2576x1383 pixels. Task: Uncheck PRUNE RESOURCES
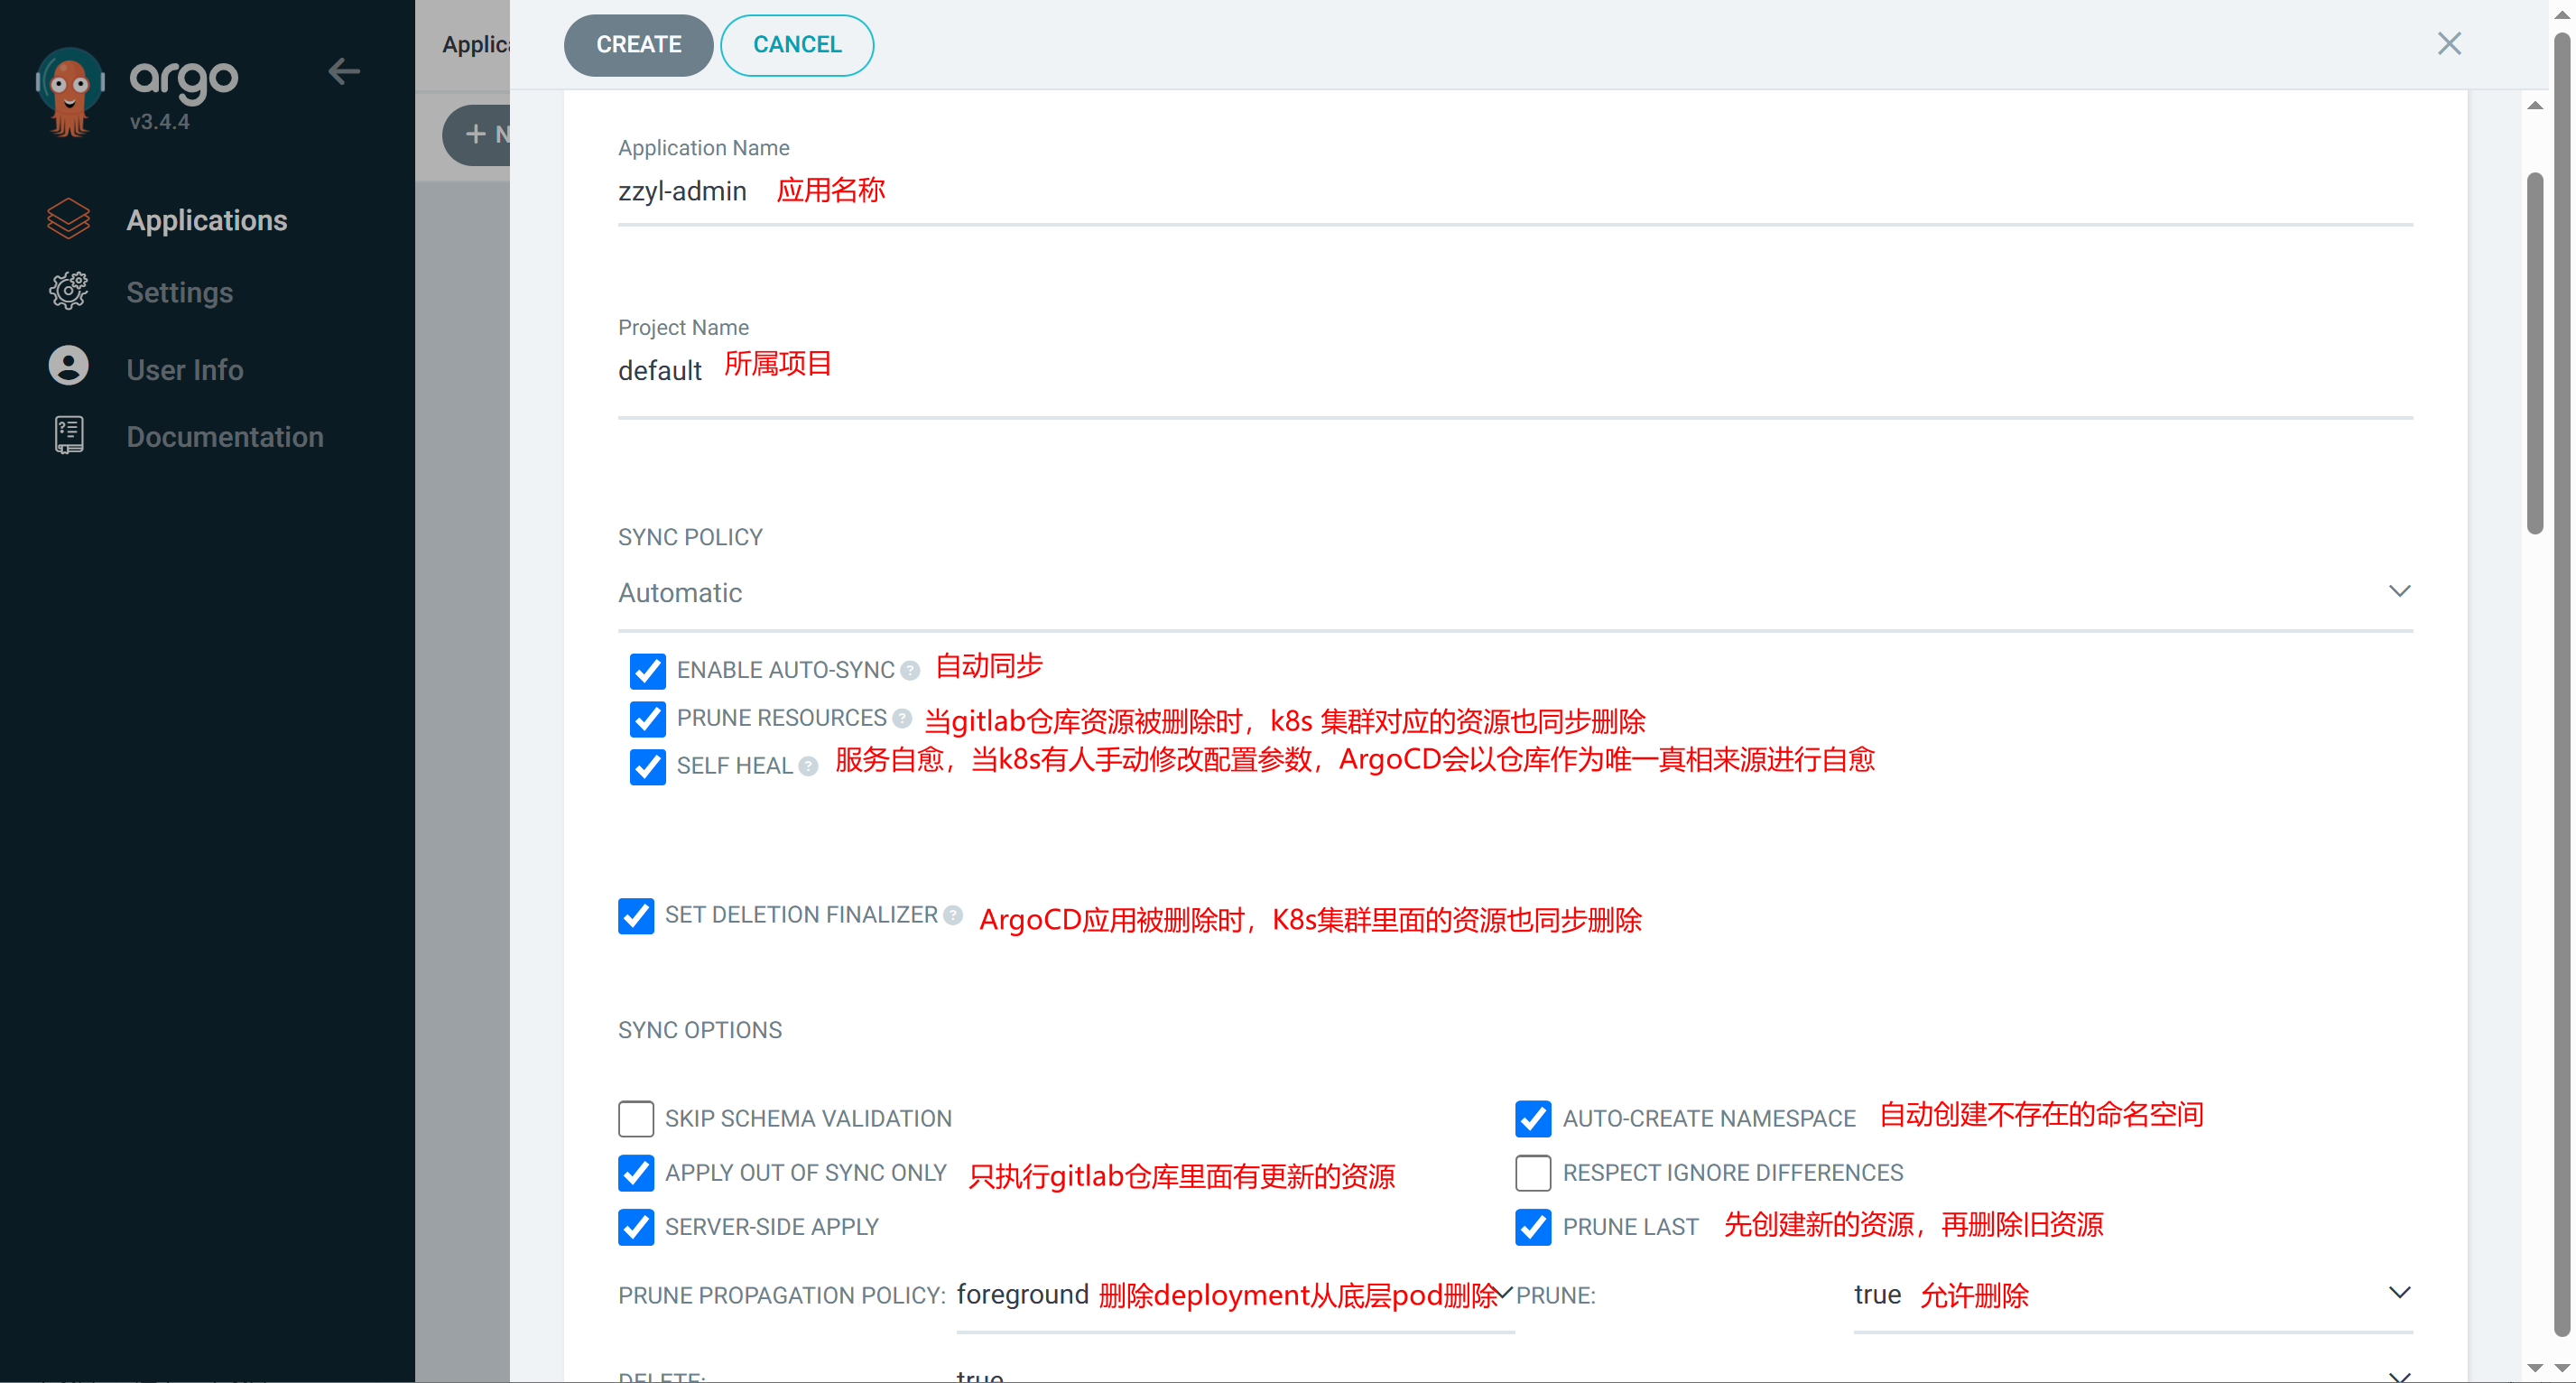pos(648,719)
